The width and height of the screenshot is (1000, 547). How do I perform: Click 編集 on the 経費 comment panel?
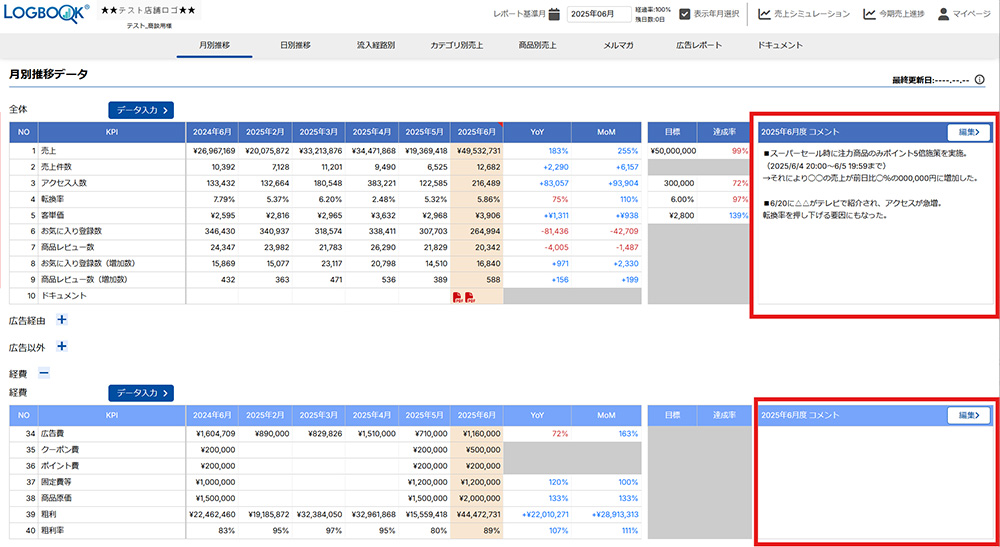[x=969, y=414]
